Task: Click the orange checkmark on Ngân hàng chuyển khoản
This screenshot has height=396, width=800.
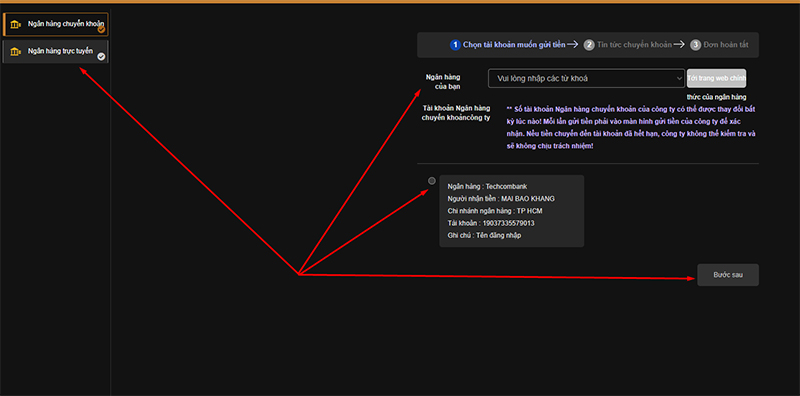Action: point(101,30)
